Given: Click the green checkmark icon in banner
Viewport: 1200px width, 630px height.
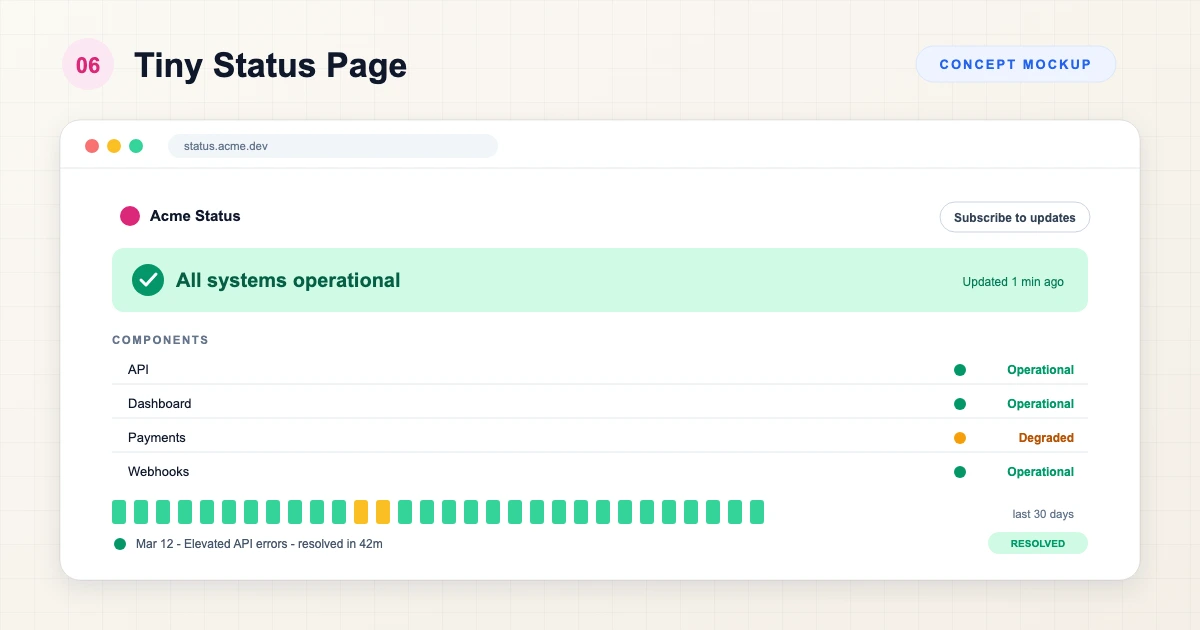Looking at the screenshot, I should click(148, 280).
